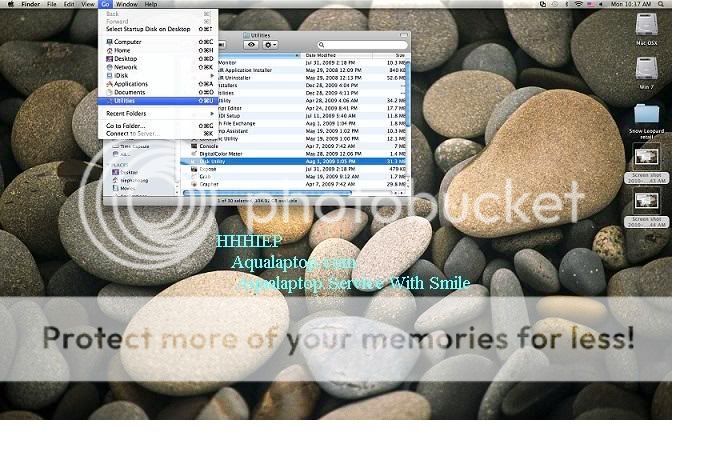Click the Bluetooth icon in menu bar
721x451 pixels.
[564, 5]
